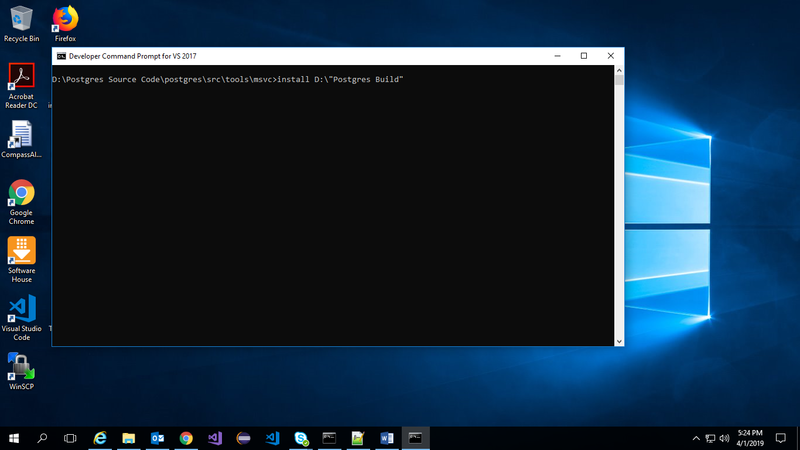Click the Internet Explorer taskbar icon
Viewport: 800px width, 450px height.
pos(100,438)
